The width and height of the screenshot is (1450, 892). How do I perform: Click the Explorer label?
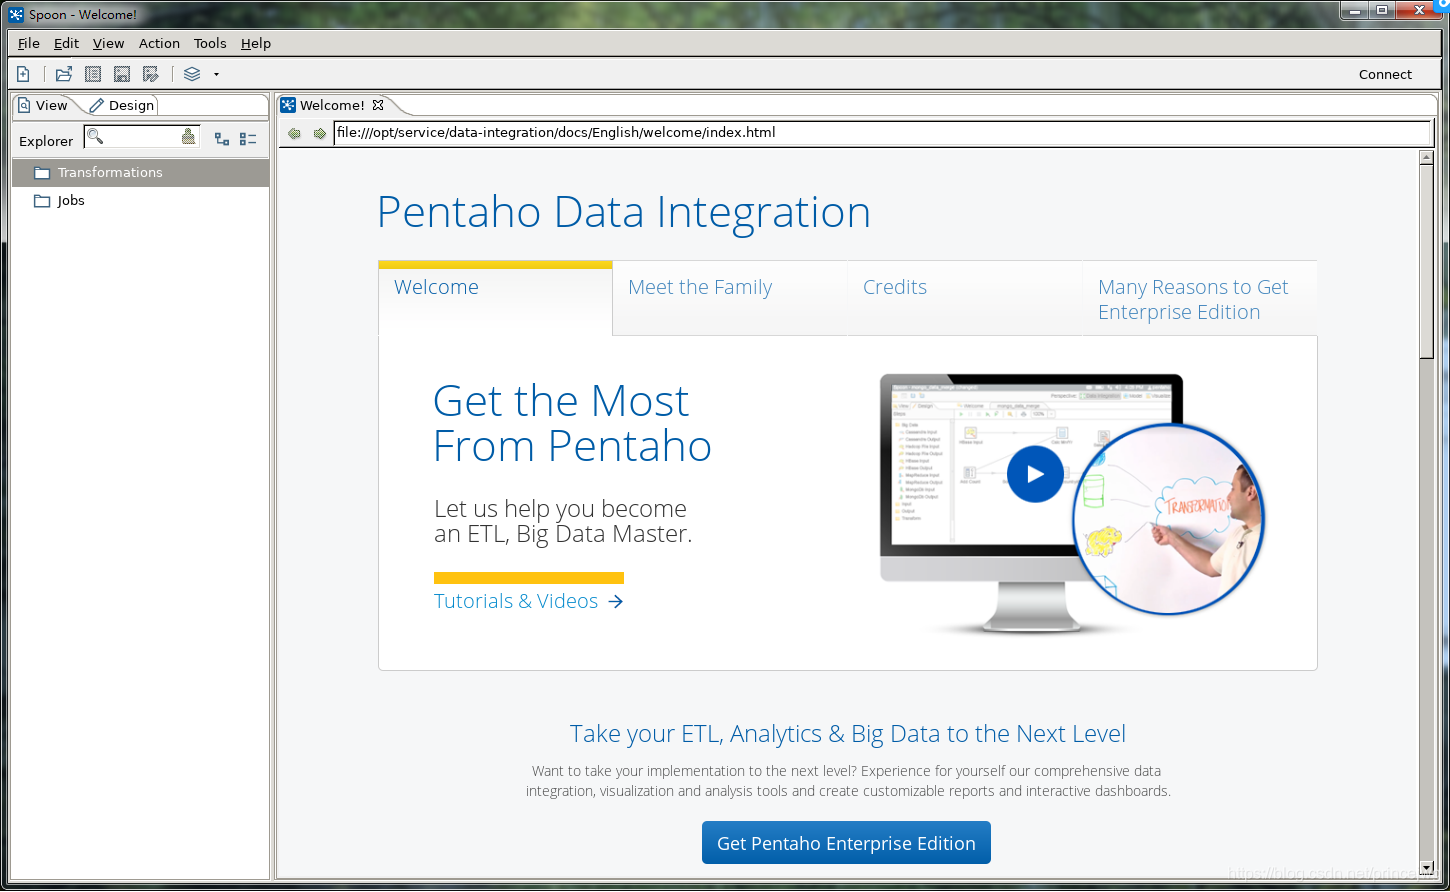(46, 141)
